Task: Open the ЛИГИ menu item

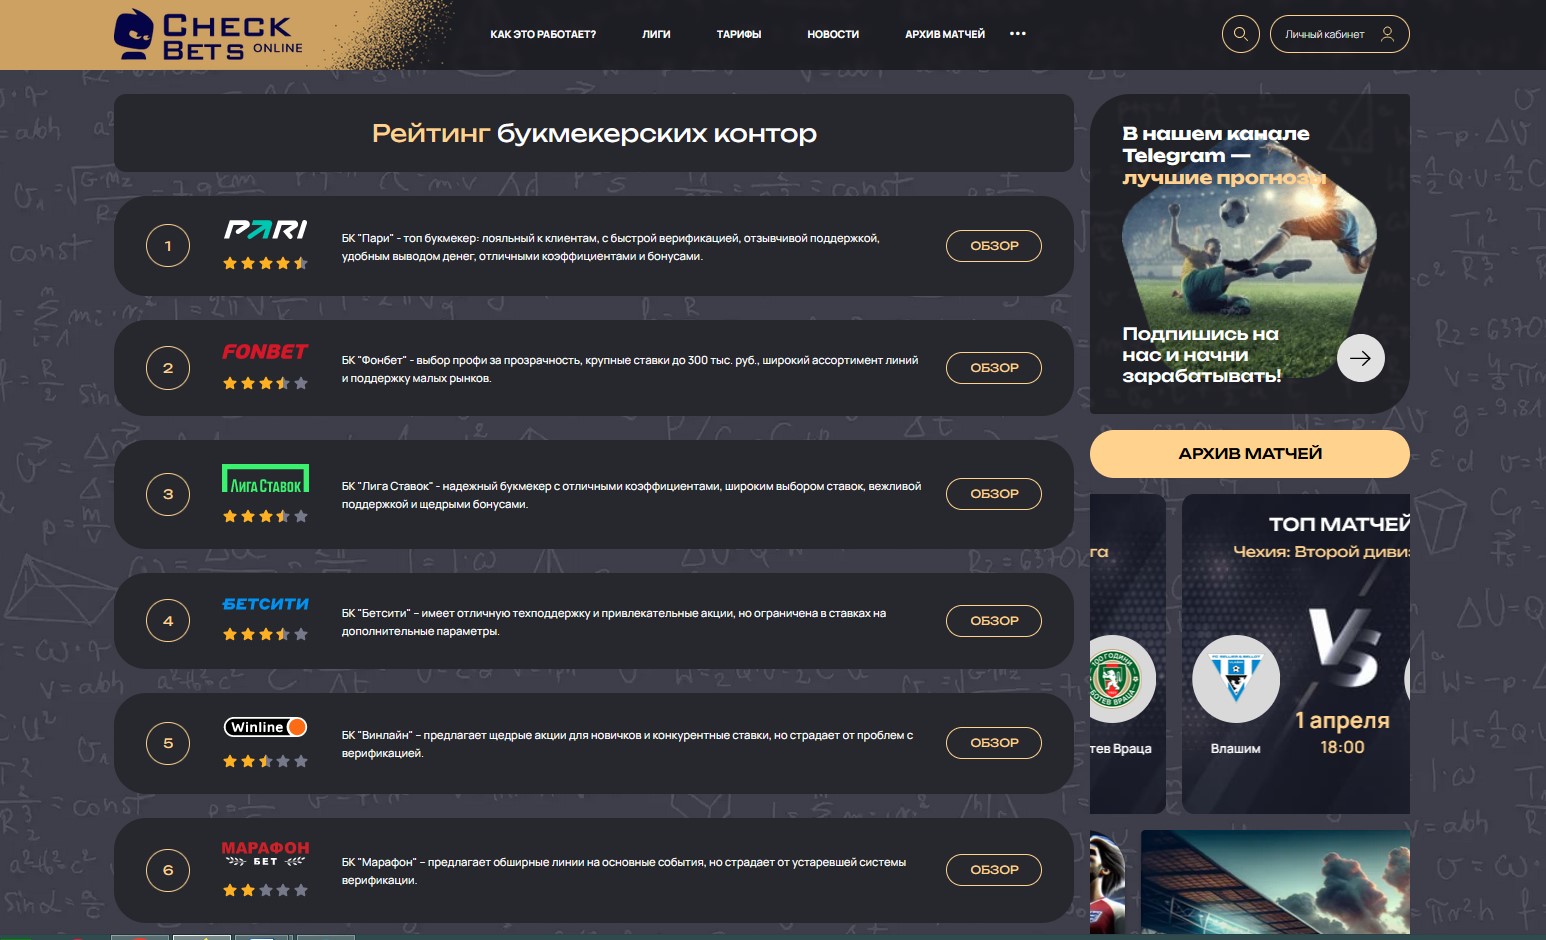Action: pos(655,33)
